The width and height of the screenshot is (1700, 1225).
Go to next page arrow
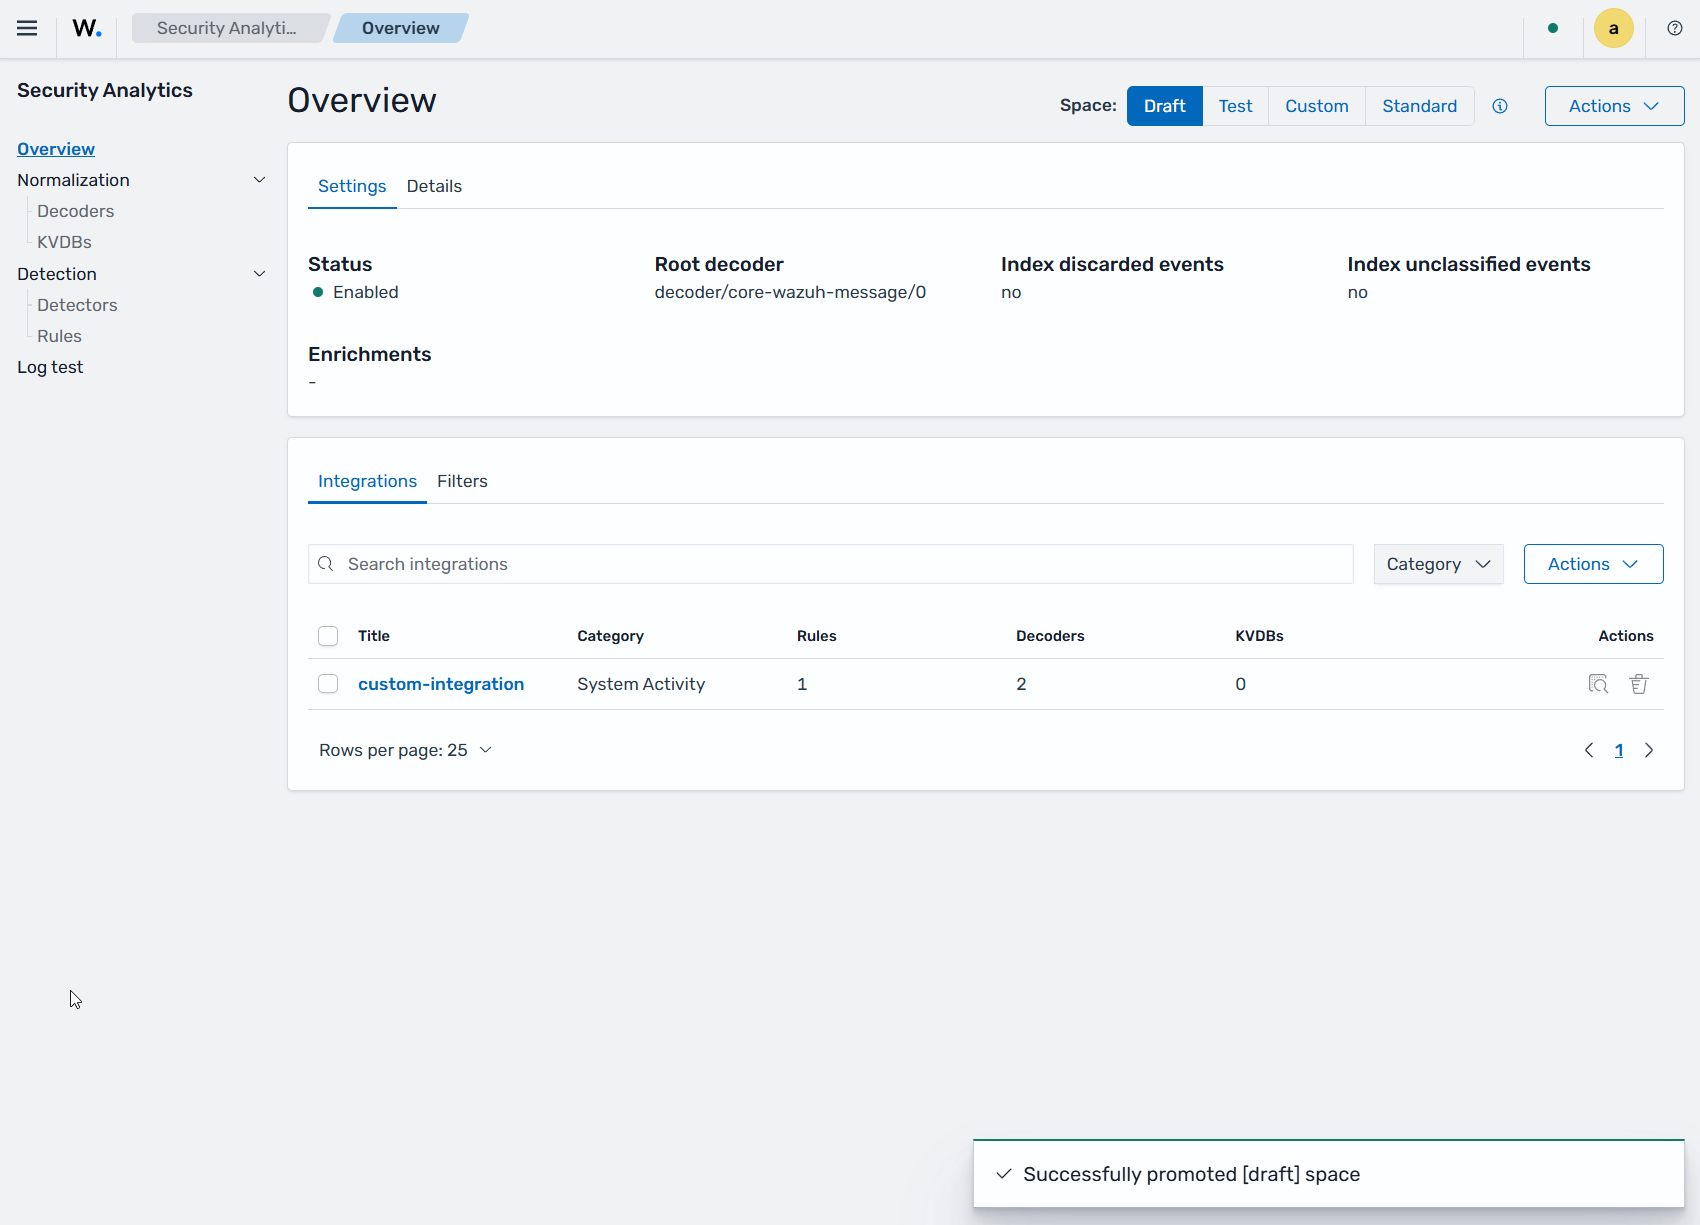pyautogui.click(x=1649, y=750)
